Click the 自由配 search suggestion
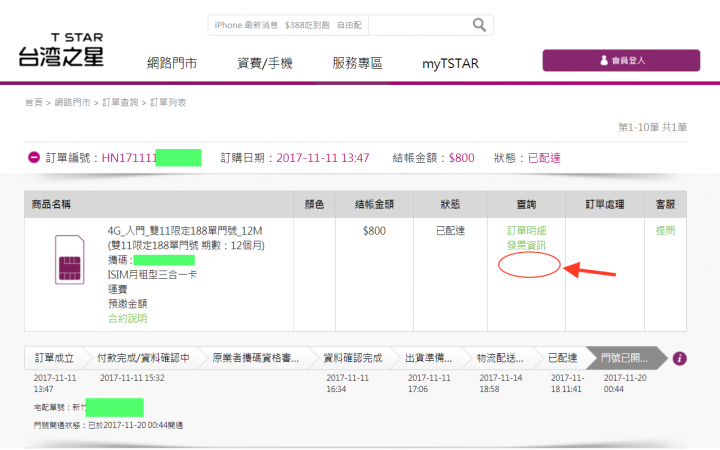Screen dimensions: 720x450 349,25
